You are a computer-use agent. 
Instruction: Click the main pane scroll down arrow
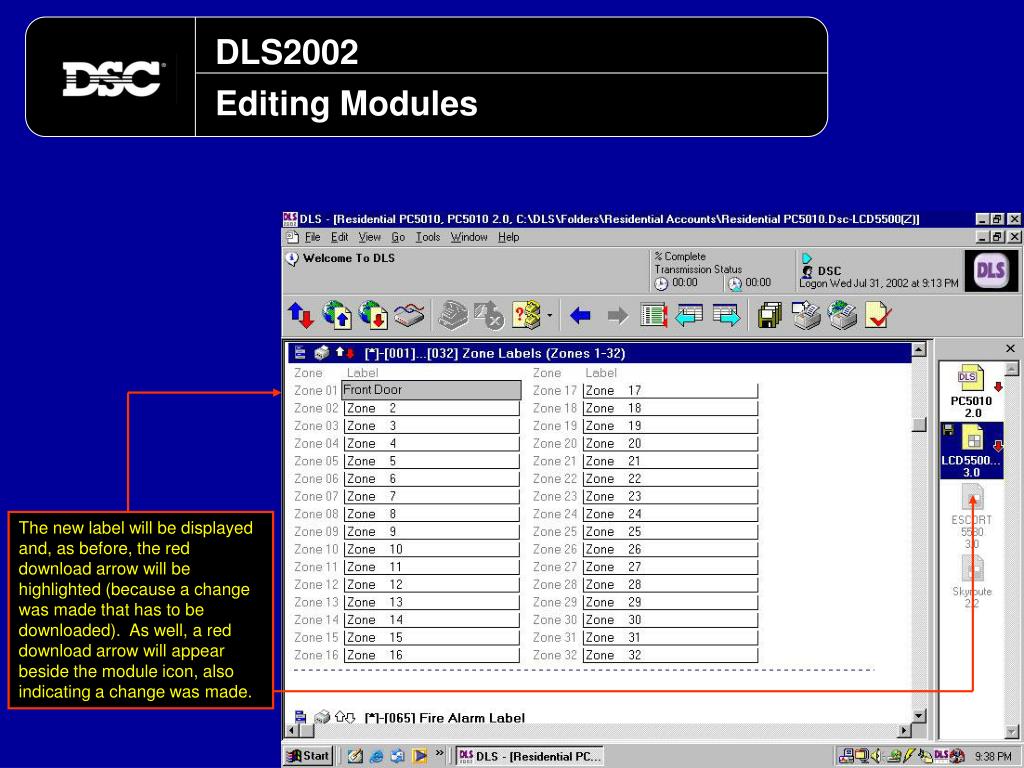(919, 716)
